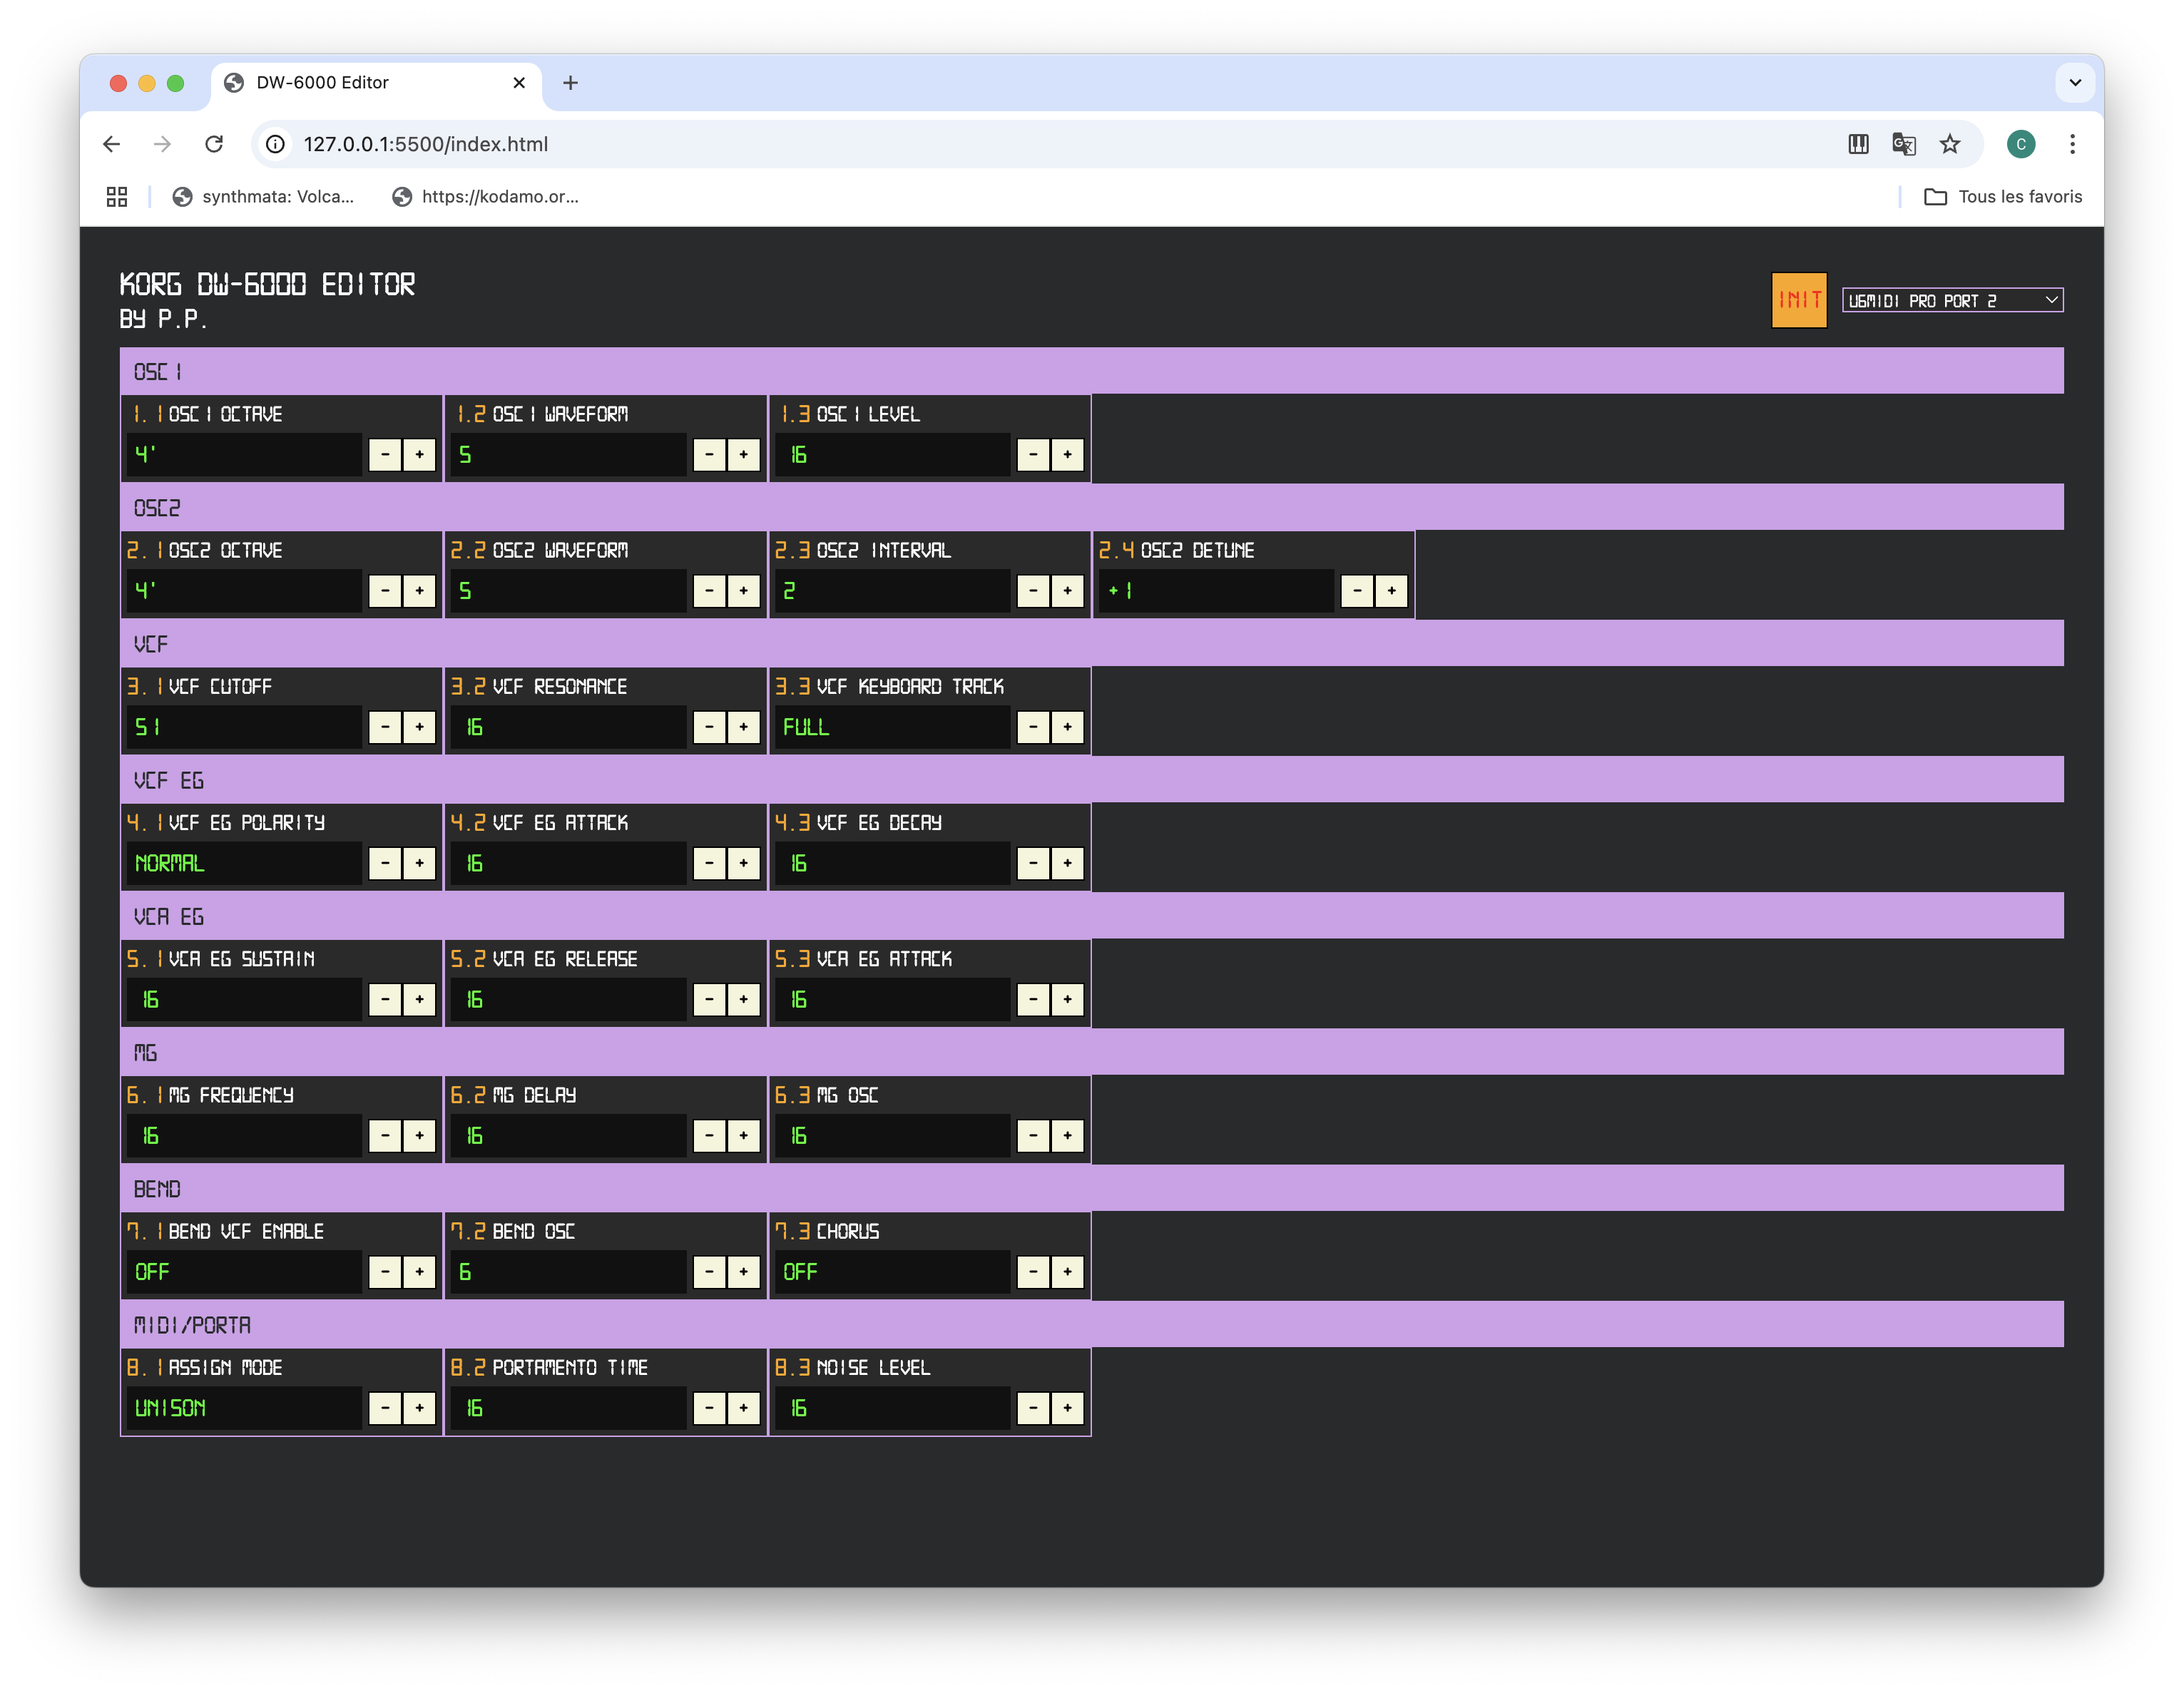Increase OSC 1 Level value
This screenshot has height=1693, width=2184.
point(1067,455)
